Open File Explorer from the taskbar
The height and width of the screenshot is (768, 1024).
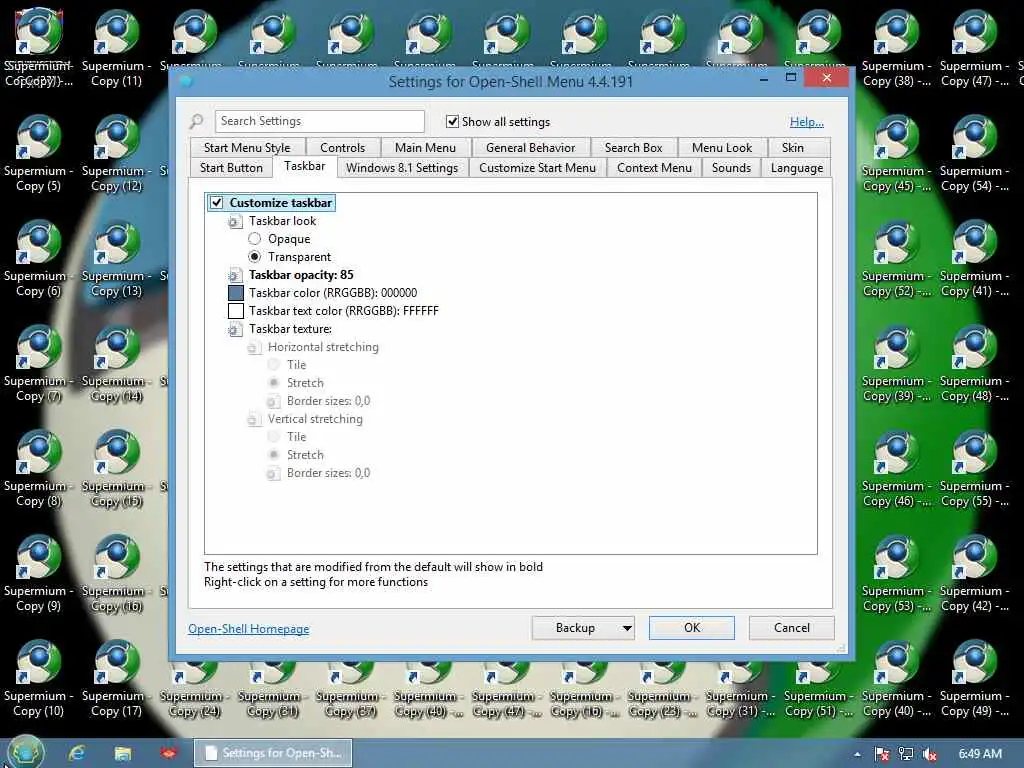tap(123, 753)
